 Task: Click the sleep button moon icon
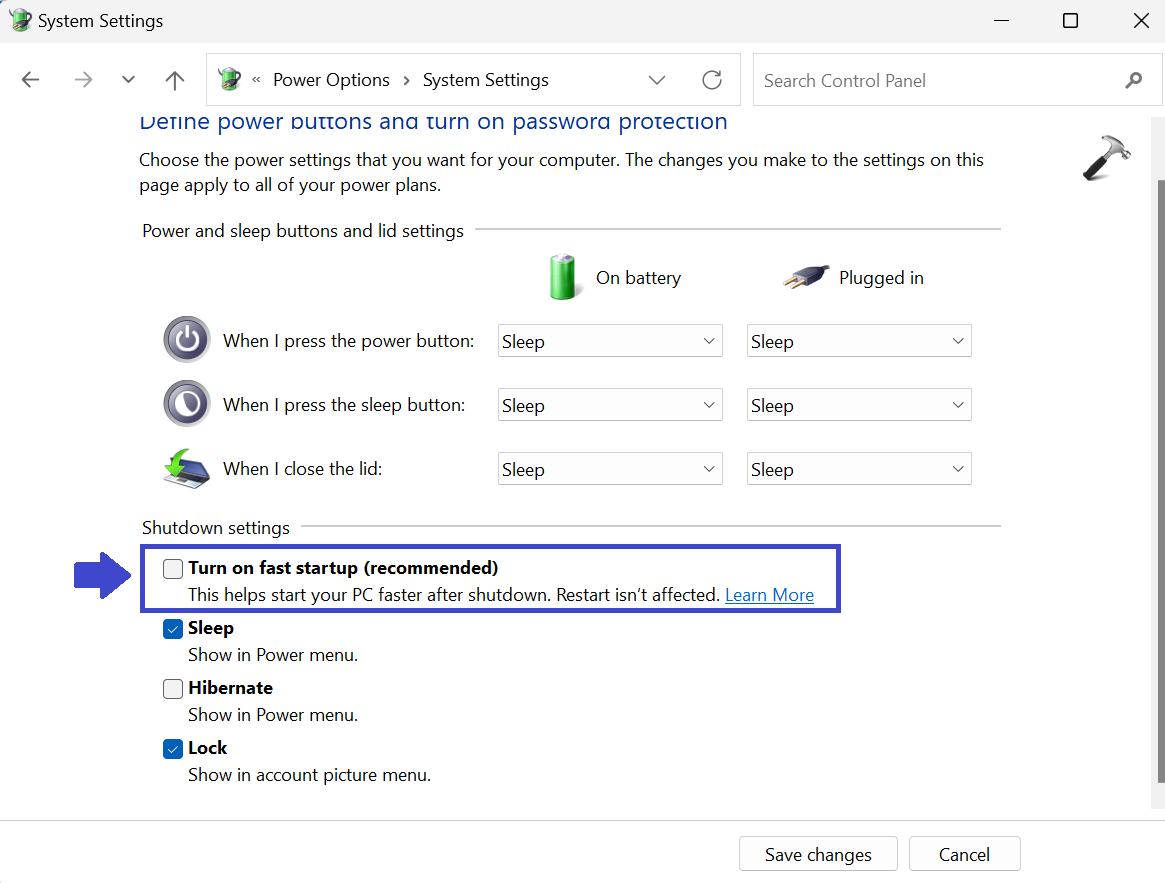[187, 404]
